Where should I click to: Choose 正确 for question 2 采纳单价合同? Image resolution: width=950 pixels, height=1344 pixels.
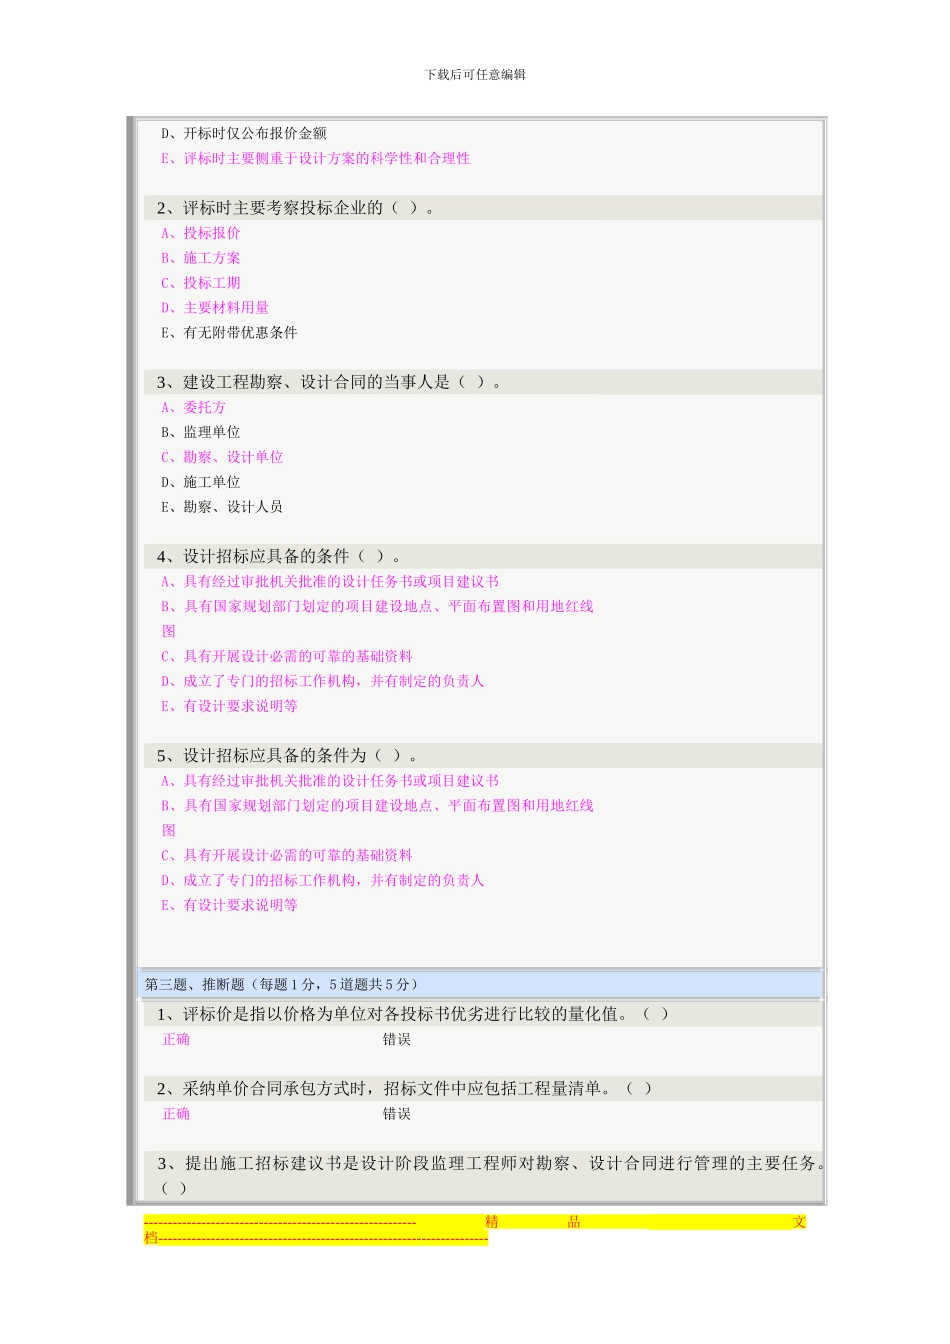coord(176,1114)
